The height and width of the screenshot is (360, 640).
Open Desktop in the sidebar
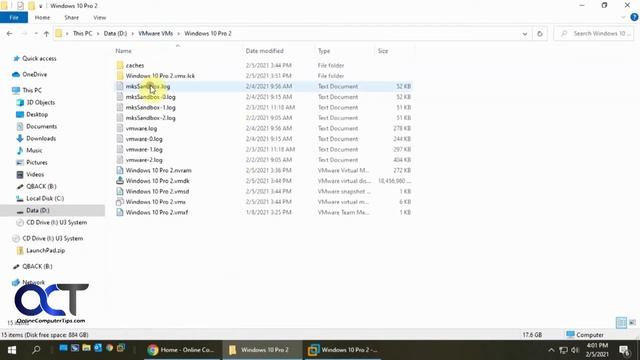[37, 115]
